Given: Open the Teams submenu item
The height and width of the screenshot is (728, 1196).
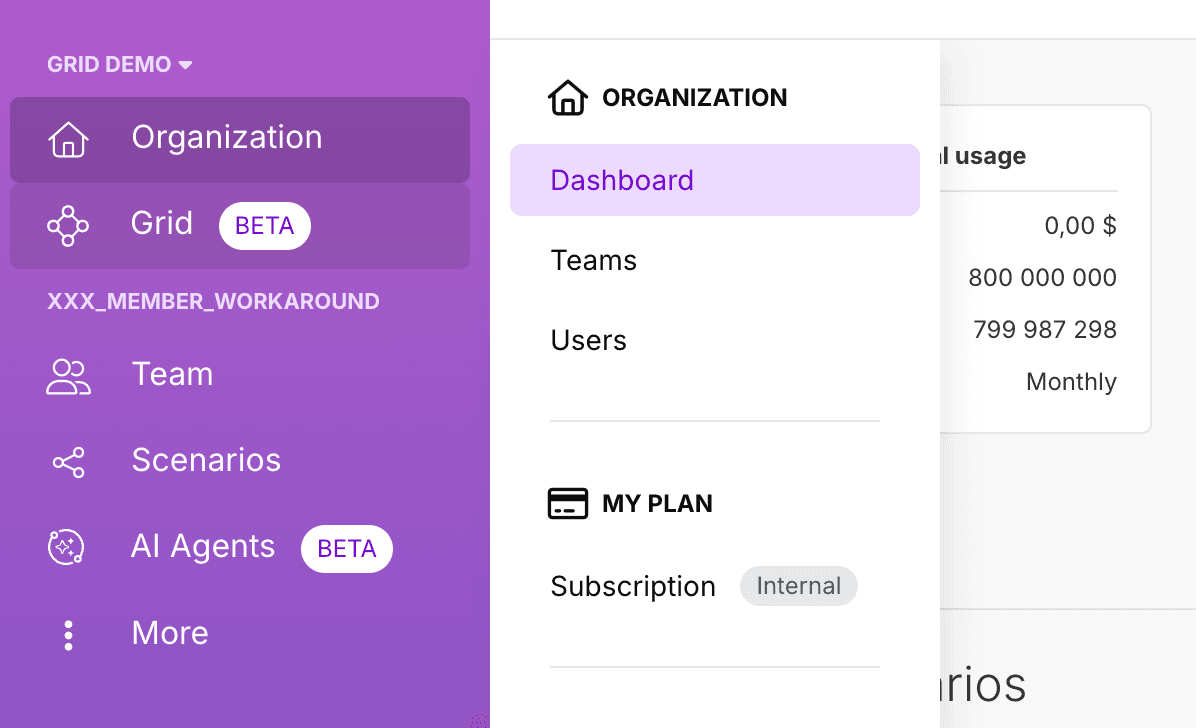Looking at the screenshot, I should coord(593,261).
